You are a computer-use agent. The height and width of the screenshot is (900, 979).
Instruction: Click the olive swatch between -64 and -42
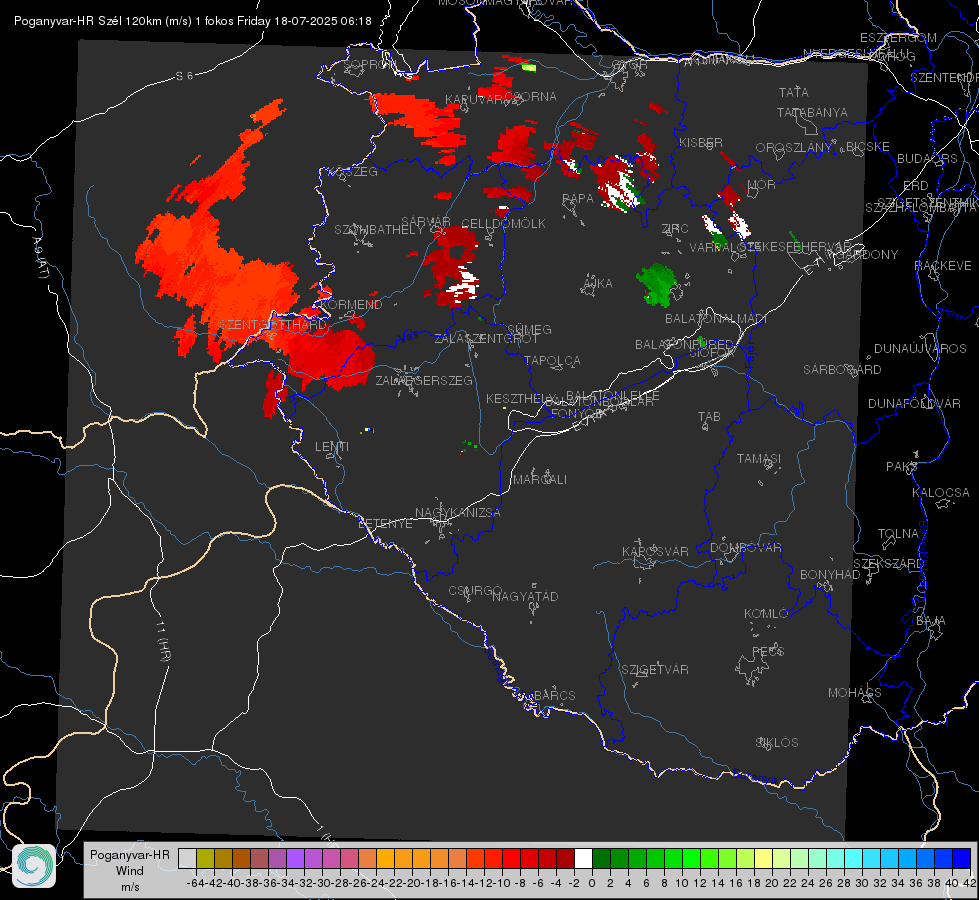click(205, 858)
